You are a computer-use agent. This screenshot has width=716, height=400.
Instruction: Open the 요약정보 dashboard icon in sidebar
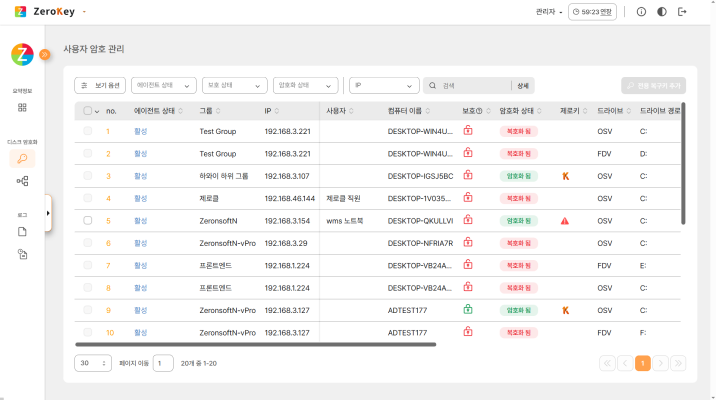tap(22, 107)
